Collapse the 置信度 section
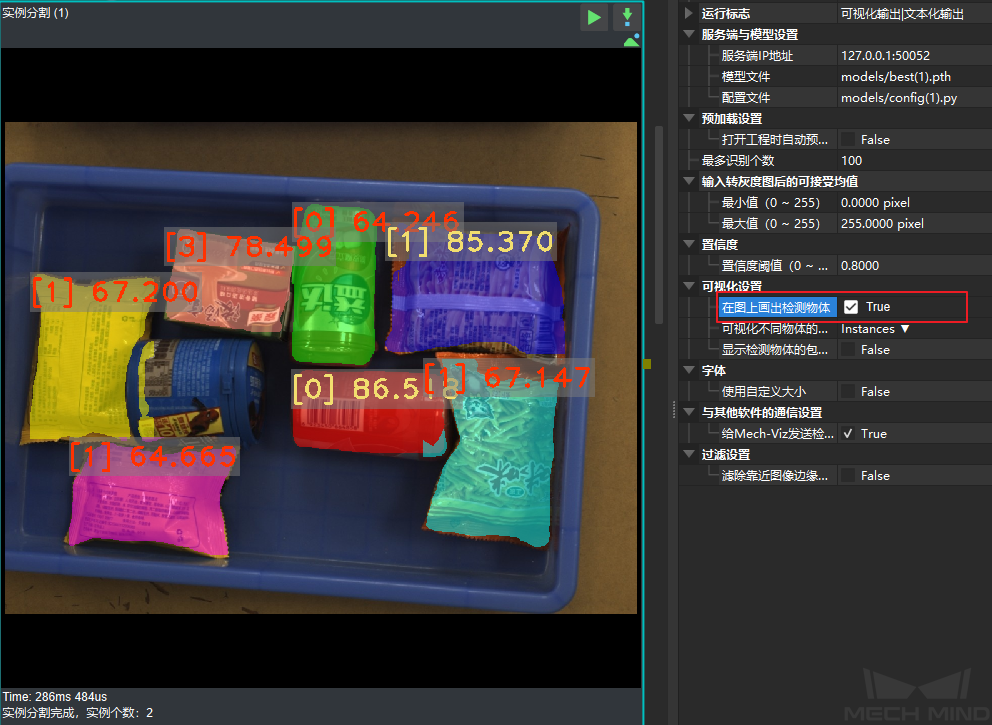Viewport: 992px width, 725px height. (x=689, y=244)
